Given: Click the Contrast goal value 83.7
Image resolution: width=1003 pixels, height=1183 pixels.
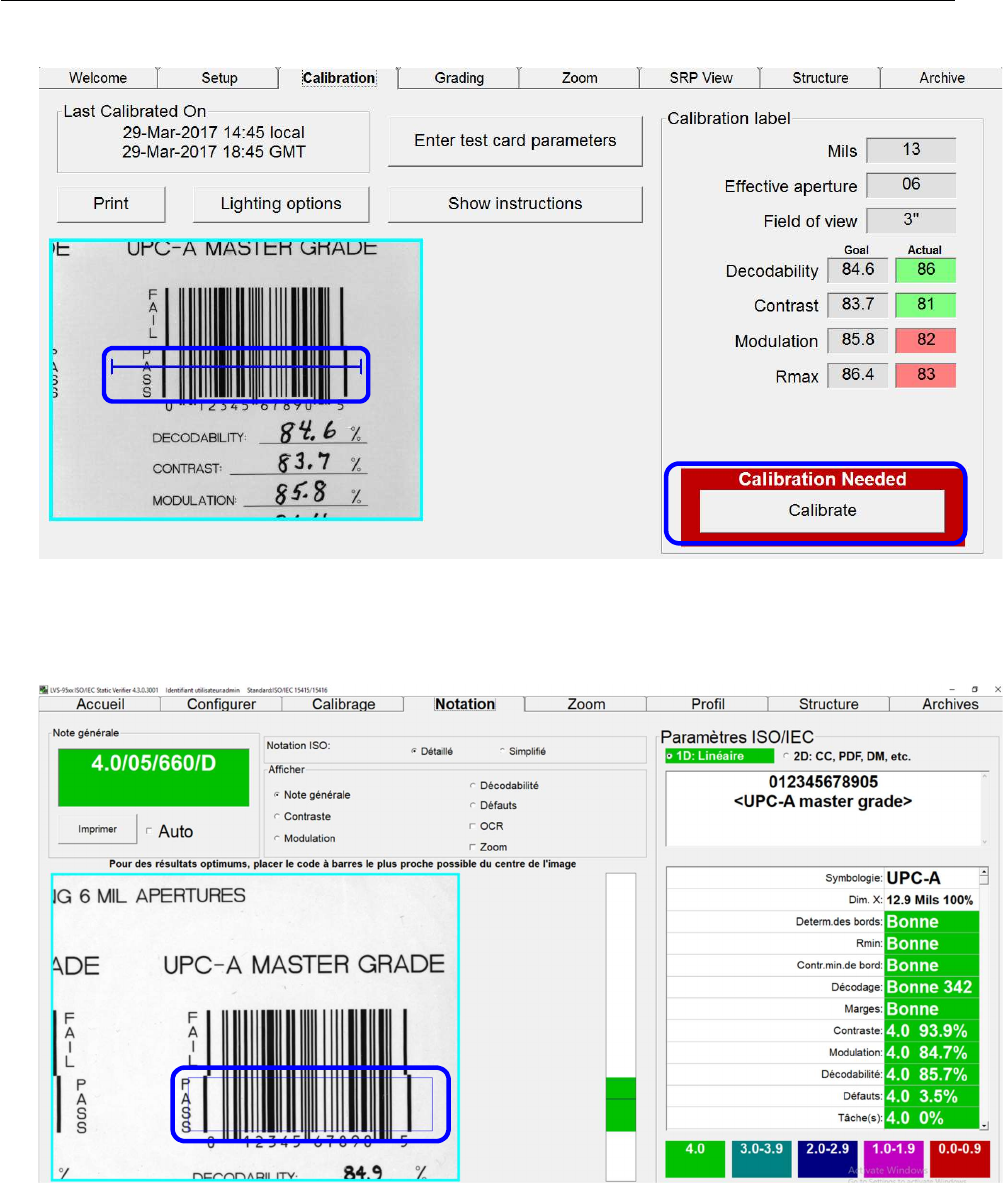Looking at the screenshot, I should click(x=857, y=304).
